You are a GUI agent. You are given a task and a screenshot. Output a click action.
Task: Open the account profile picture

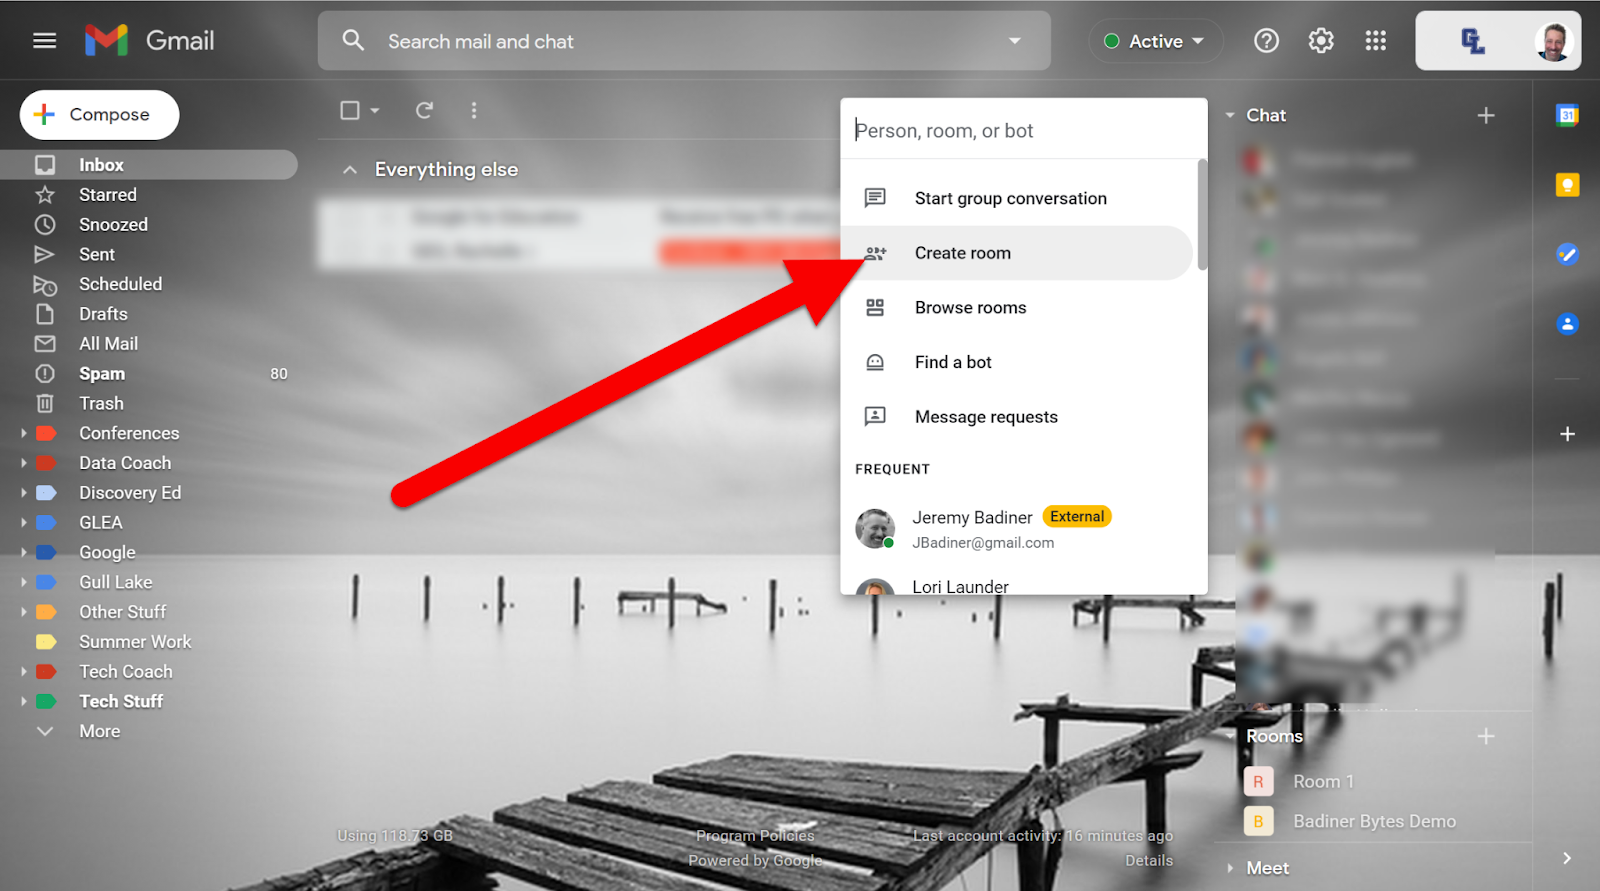pyautogui.click(x=1553, y=42)
